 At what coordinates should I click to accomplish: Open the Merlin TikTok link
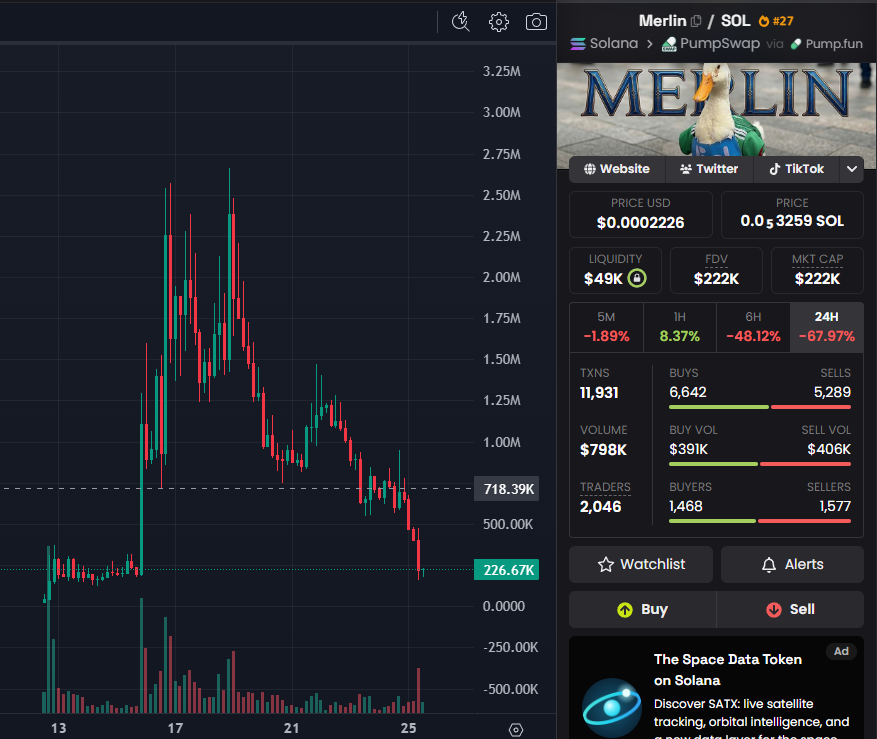796,169
